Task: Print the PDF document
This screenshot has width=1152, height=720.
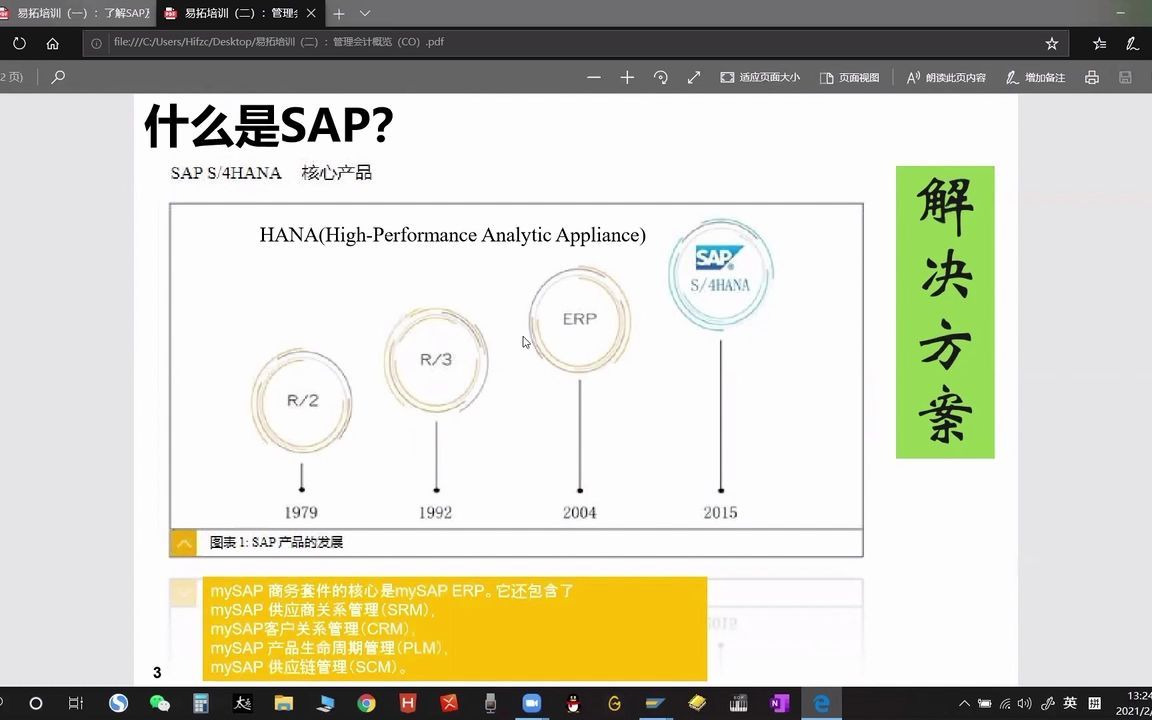Action: coord(1092,77)
